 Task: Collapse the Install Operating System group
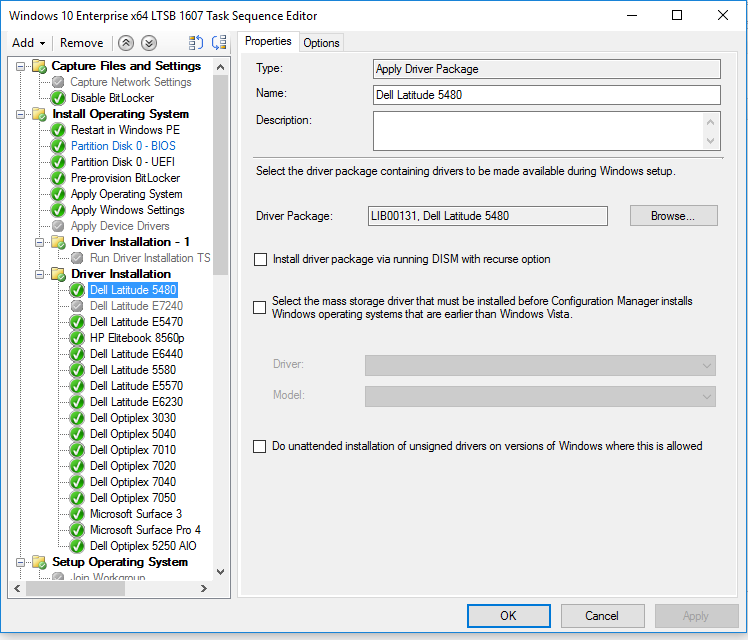(x=20, y=114)
